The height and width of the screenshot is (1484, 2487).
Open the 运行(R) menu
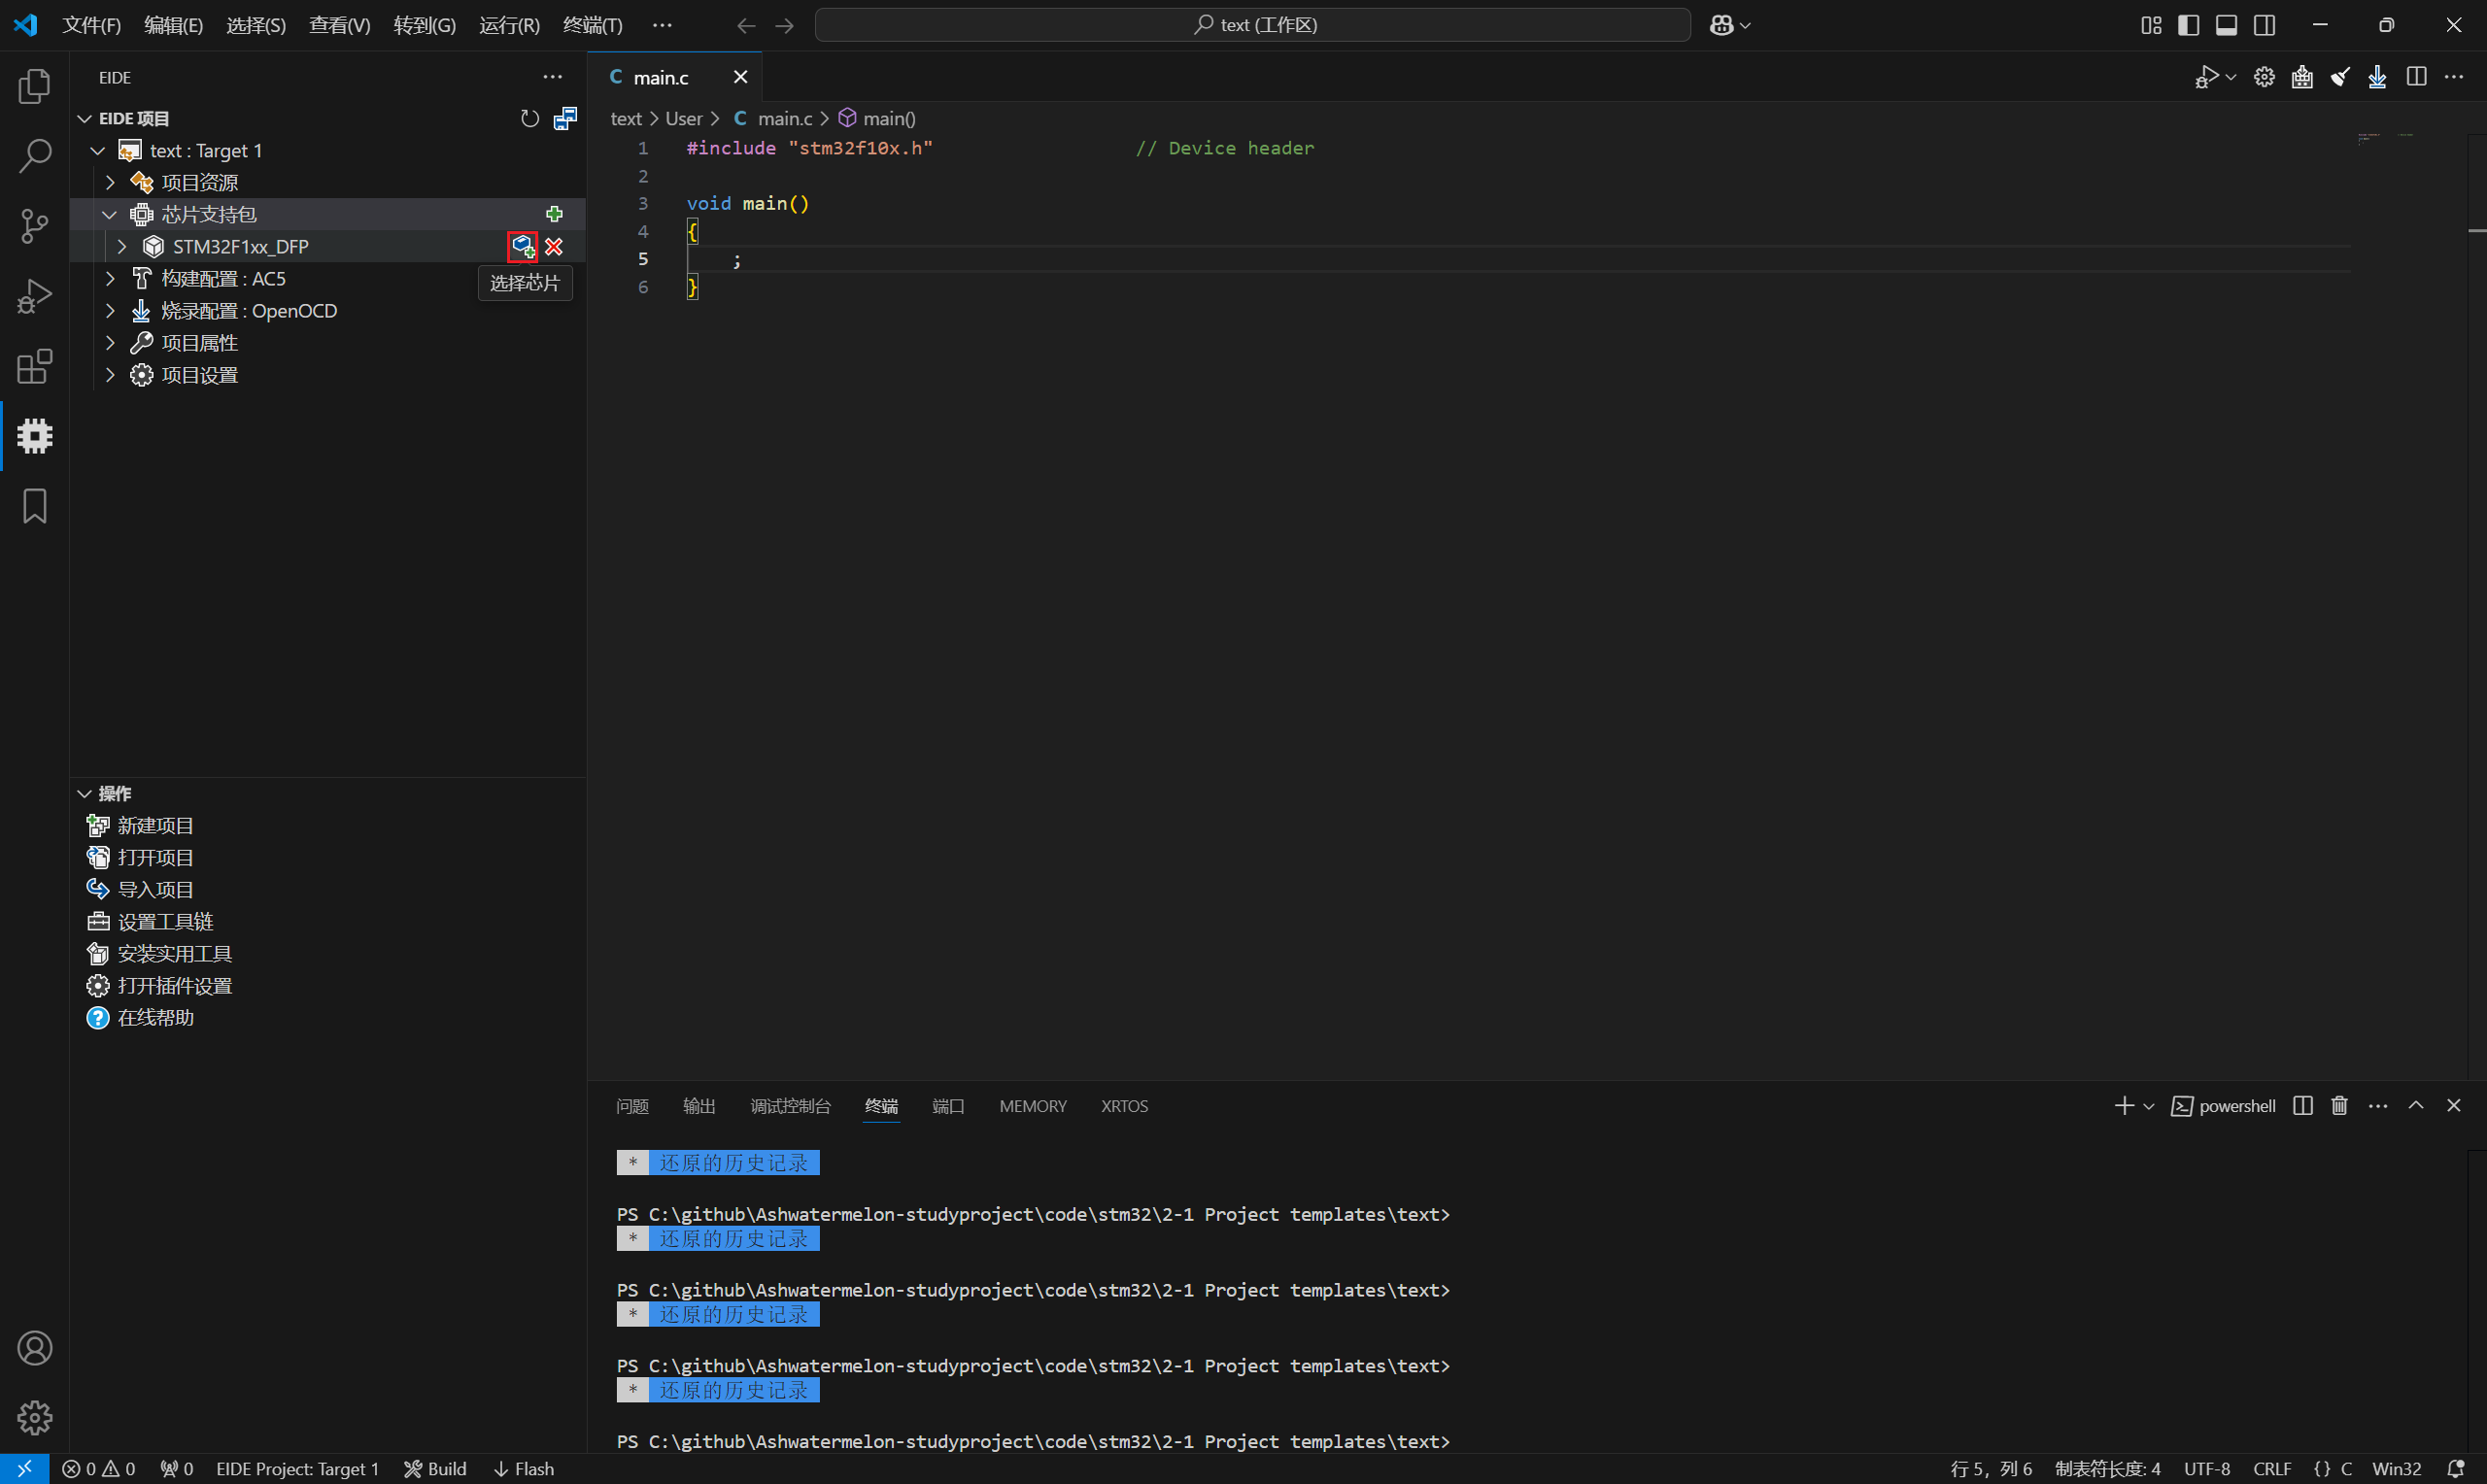tap(509, 25)
